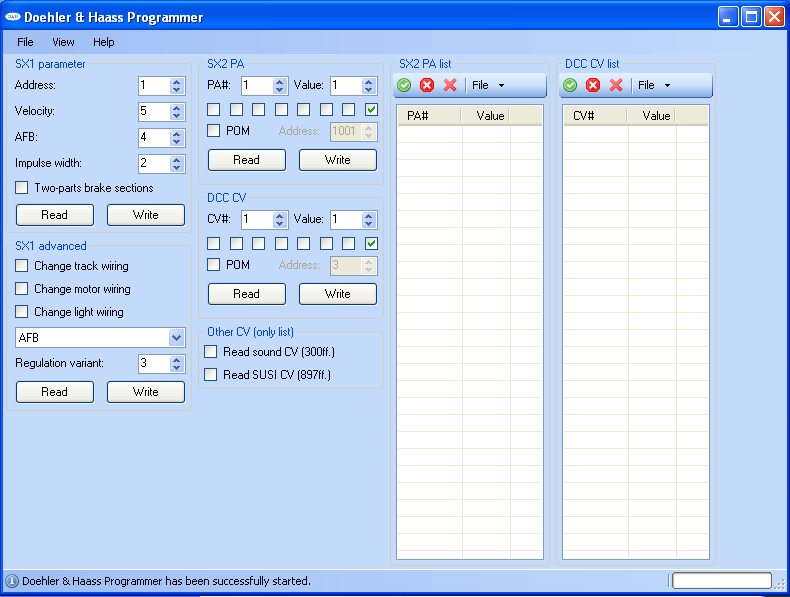Click red circle stop icon in DCC CV list
The height and width of the screenshot is (597, 790).
[593, 85]
